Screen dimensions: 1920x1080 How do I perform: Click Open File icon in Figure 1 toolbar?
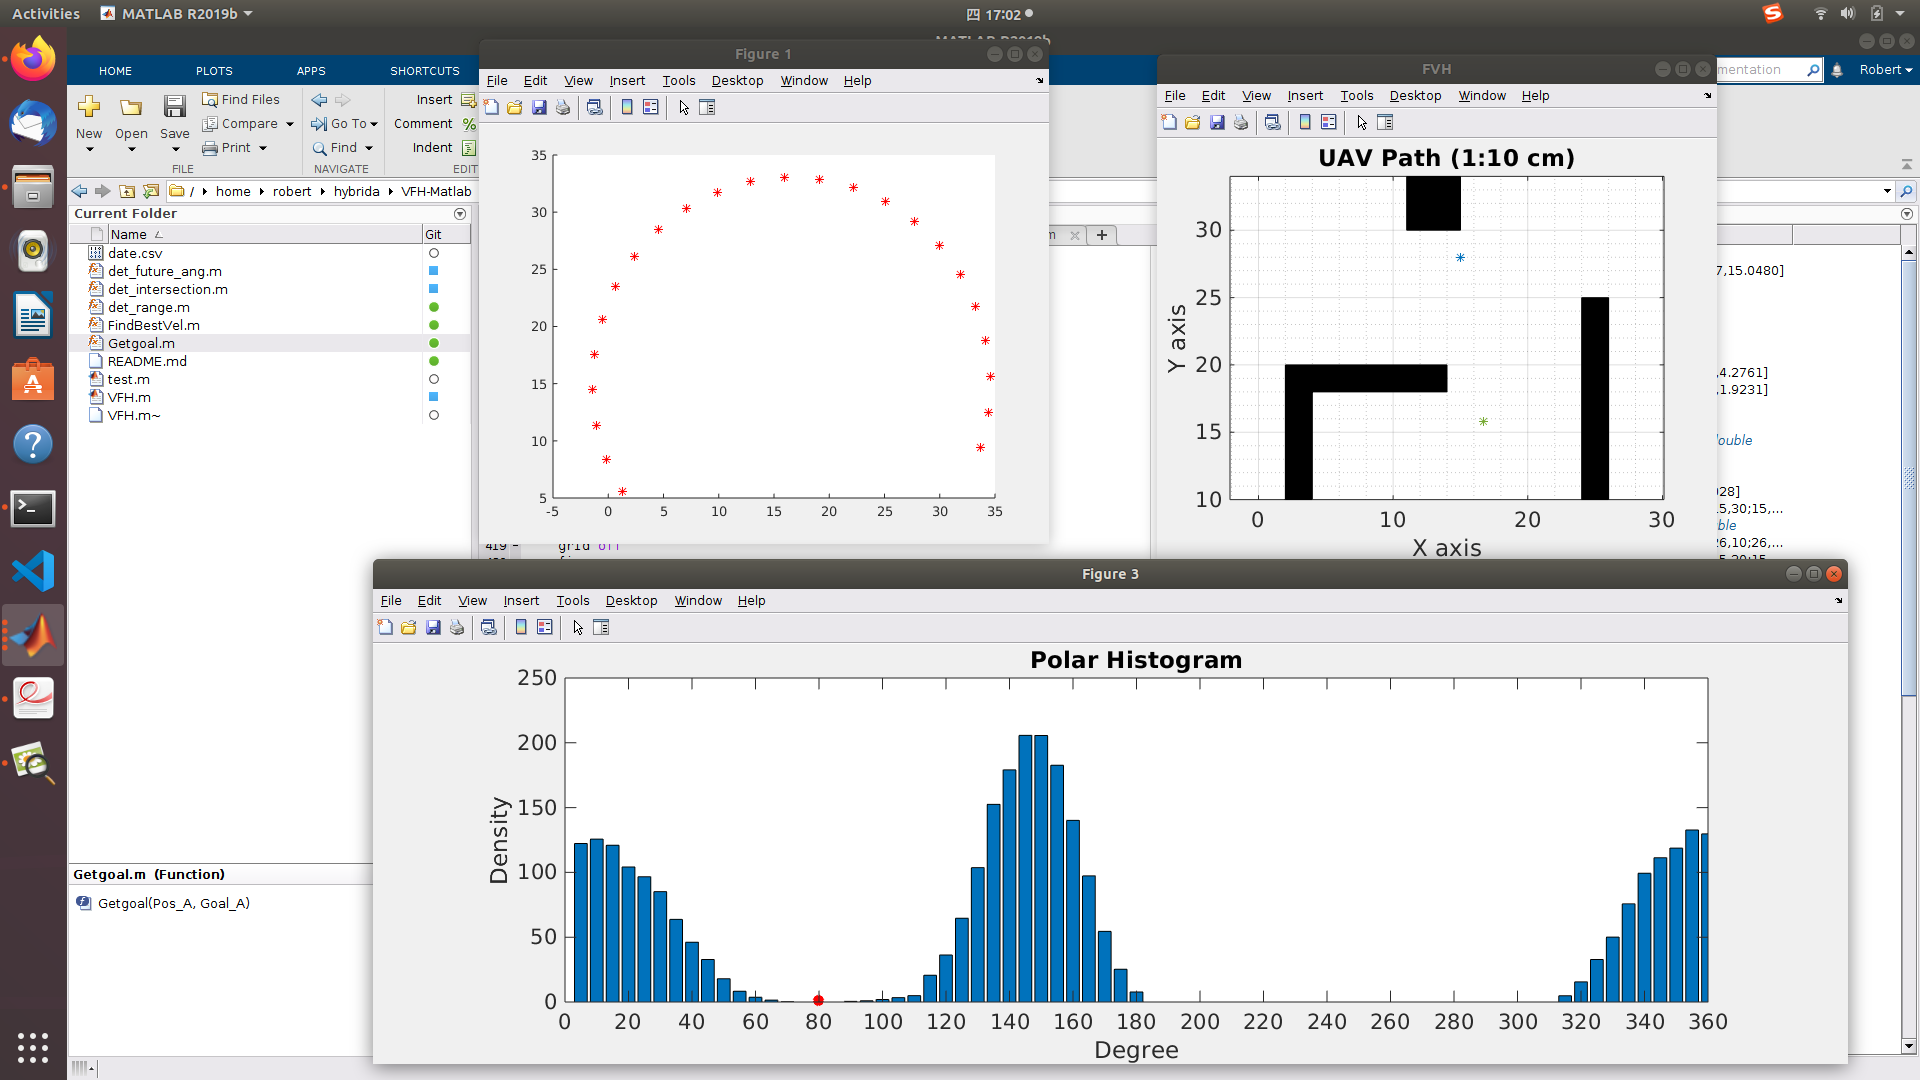[515, 108]
